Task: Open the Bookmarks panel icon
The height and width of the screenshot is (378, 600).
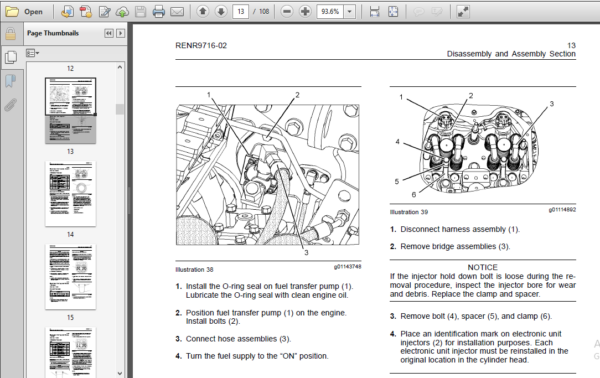Action: point(11,81)
